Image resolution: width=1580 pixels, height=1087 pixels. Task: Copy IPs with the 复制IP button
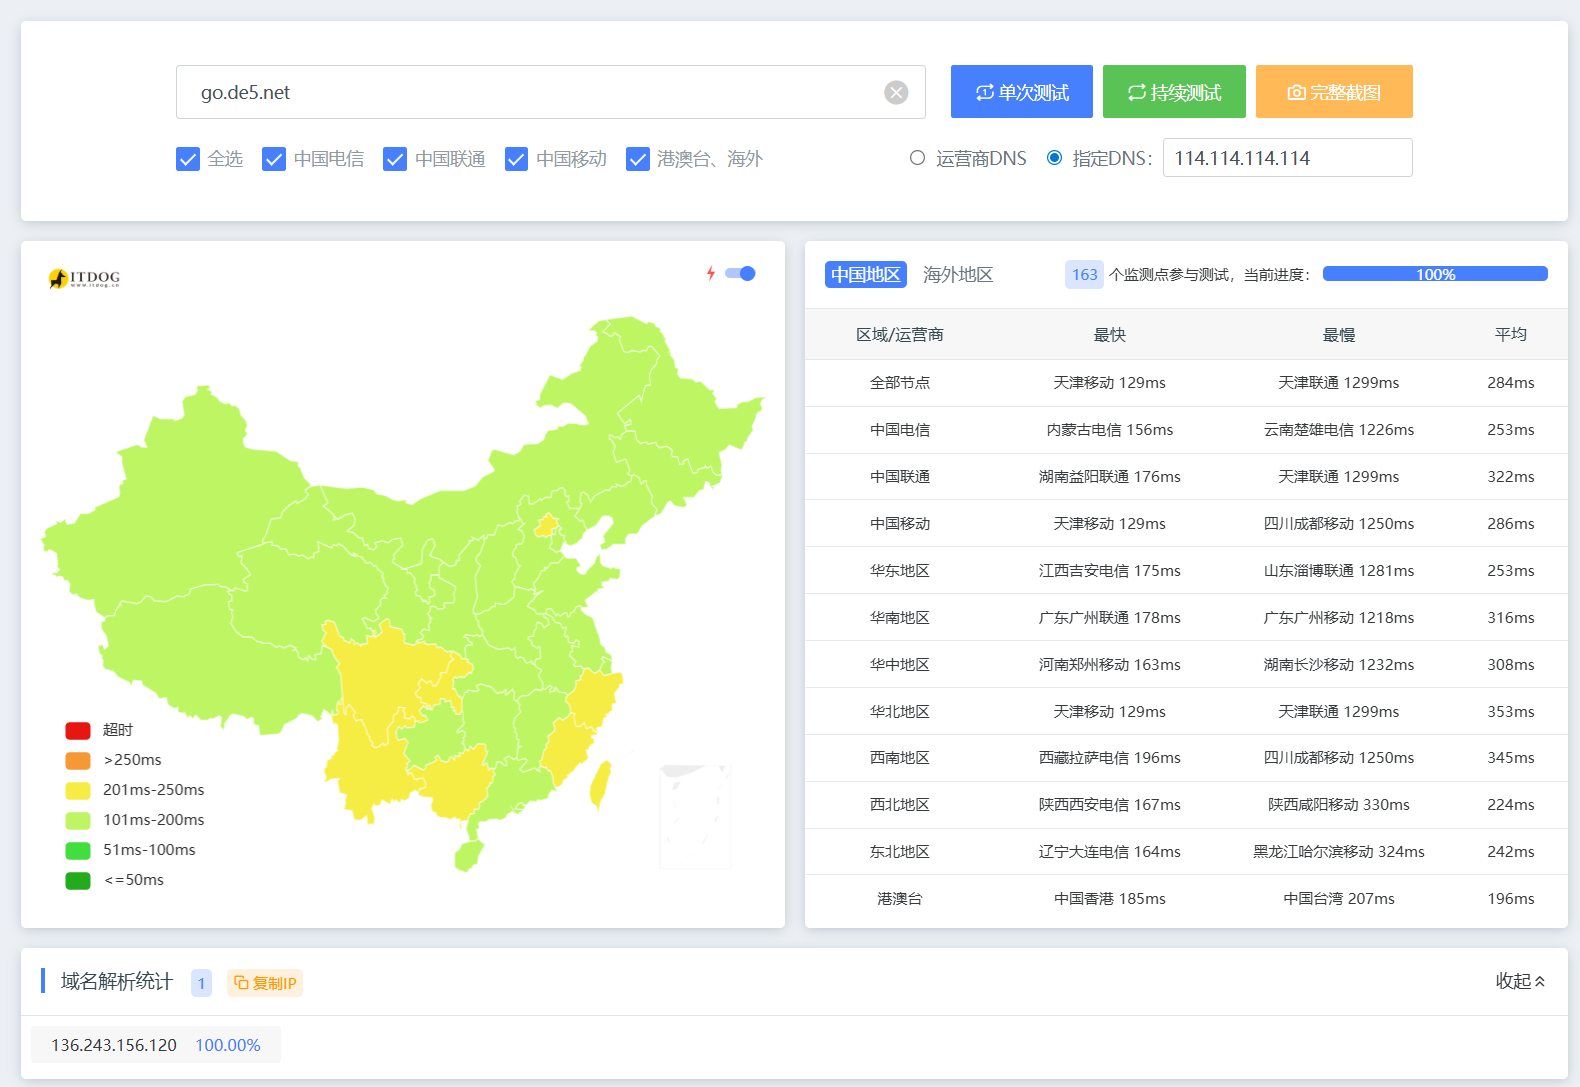(x=265, y=983)
